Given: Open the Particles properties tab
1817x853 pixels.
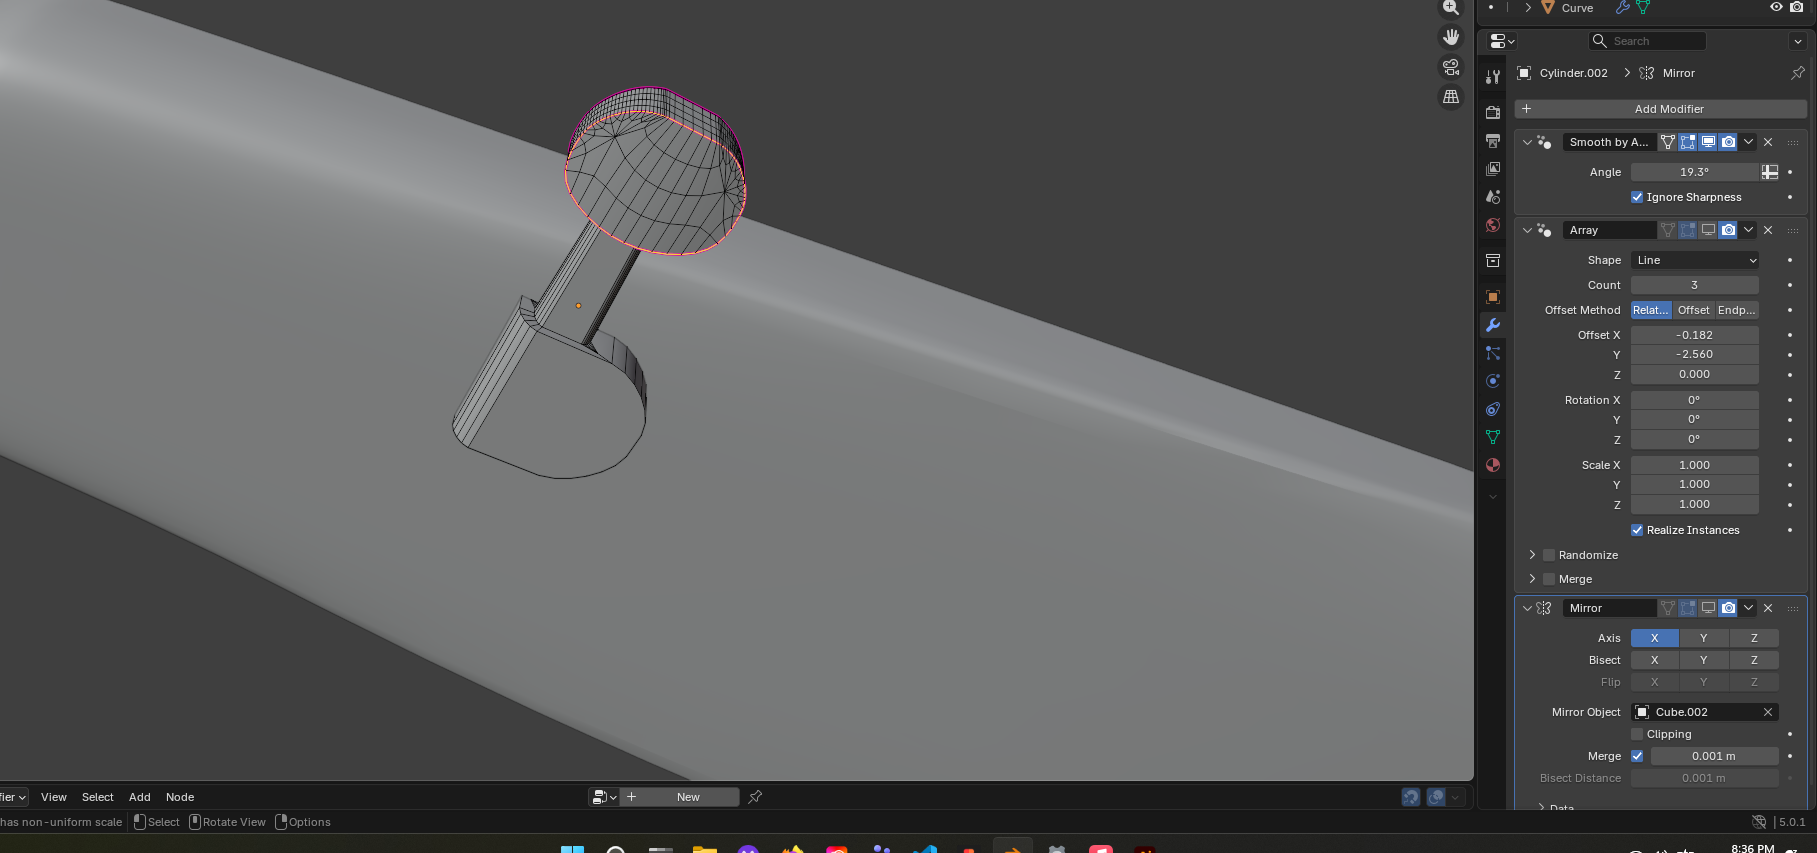Looking at the screenshot, I should (1493, 353).
